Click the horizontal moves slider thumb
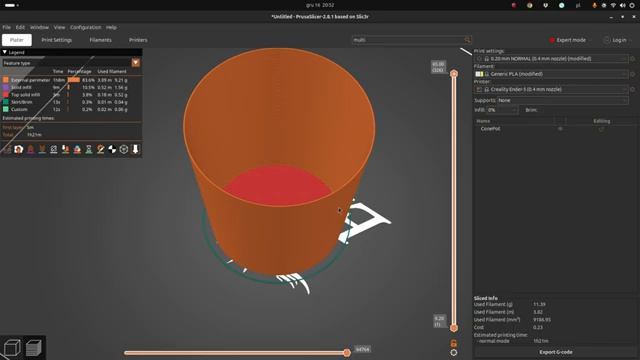Screen dimensions: 640x360 click(x=347, y=353)
